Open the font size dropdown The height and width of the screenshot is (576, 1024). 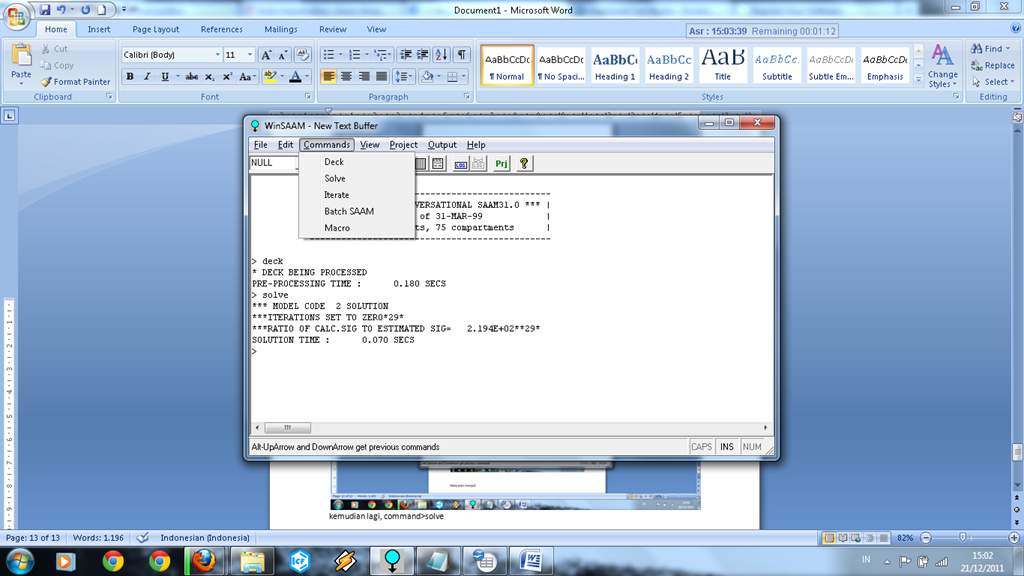(249, 55)
